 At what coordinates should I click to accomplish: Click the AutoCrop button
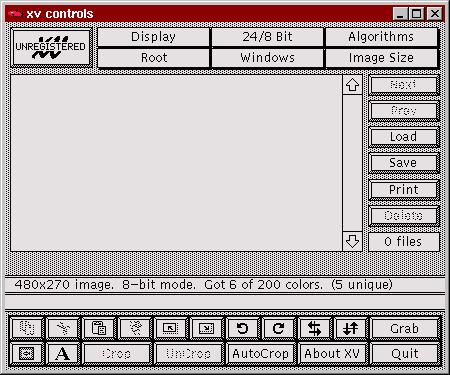tap(261, 353)
